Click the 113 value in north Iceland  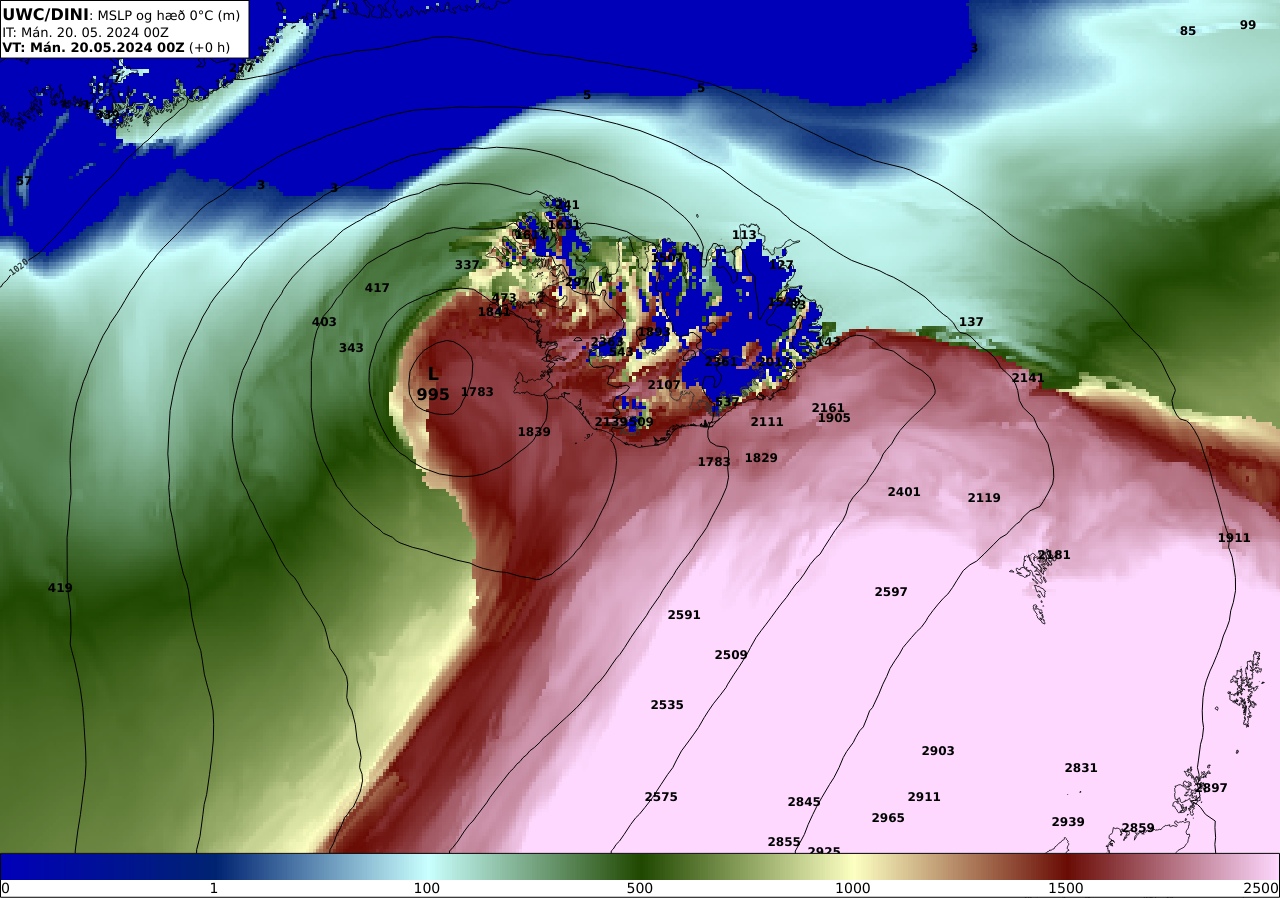pos(744,235)
